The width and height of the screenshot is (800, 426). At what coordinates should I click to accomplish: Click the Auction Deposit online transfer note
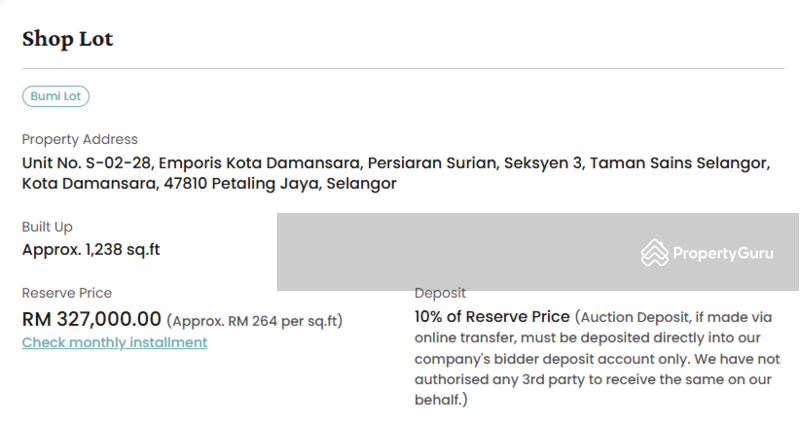[597, 358]
